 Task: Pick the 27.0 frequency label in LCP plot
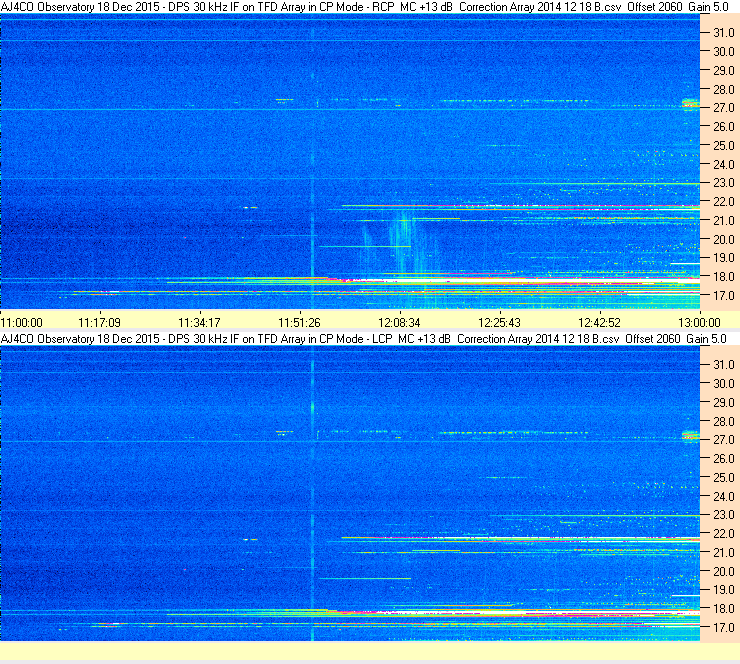723,440
